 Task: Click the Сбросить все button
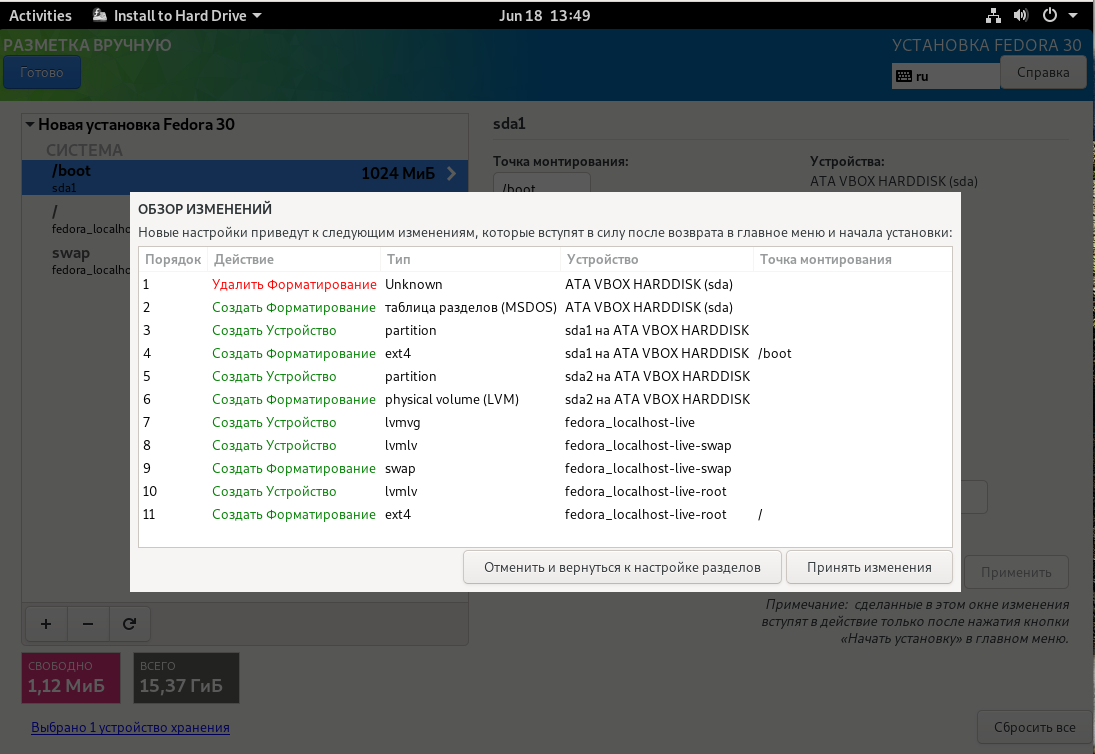pos(1034,727)
